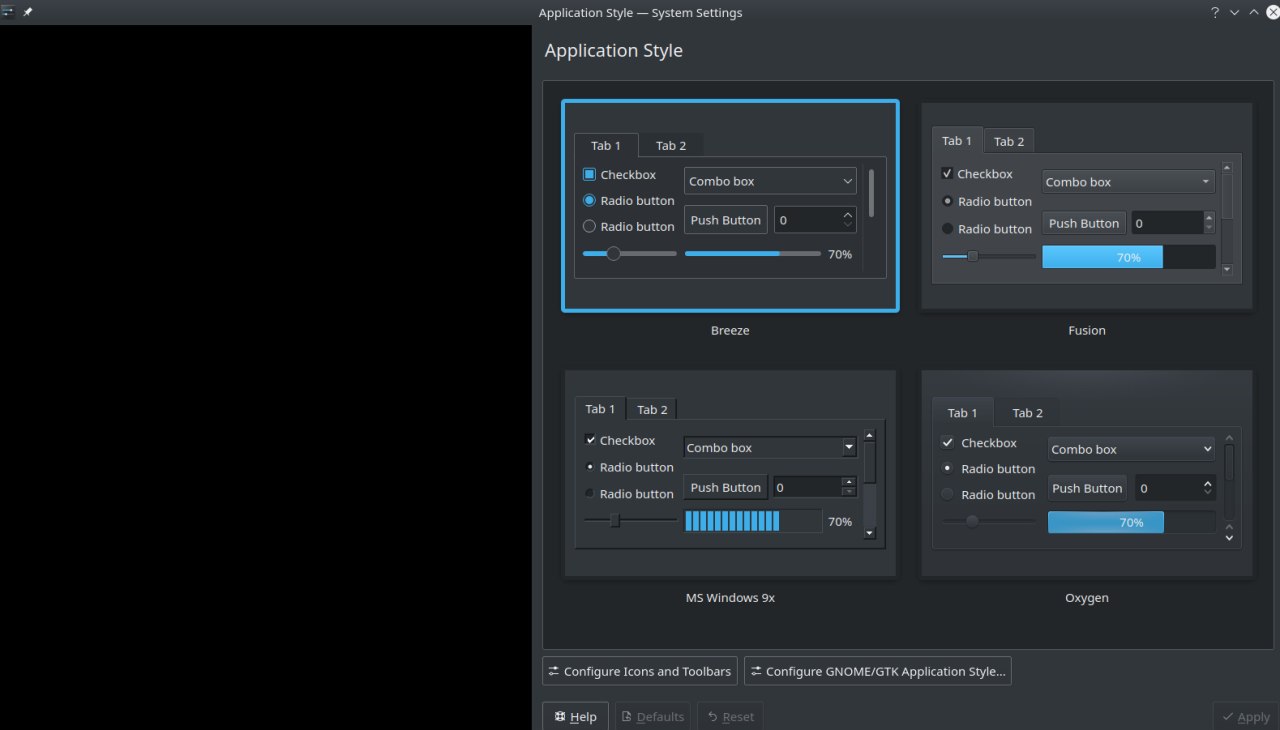Open Combo box in MS Windows 9x preview
This screenshot has height=730, width=1280.
tap(770, 448)
